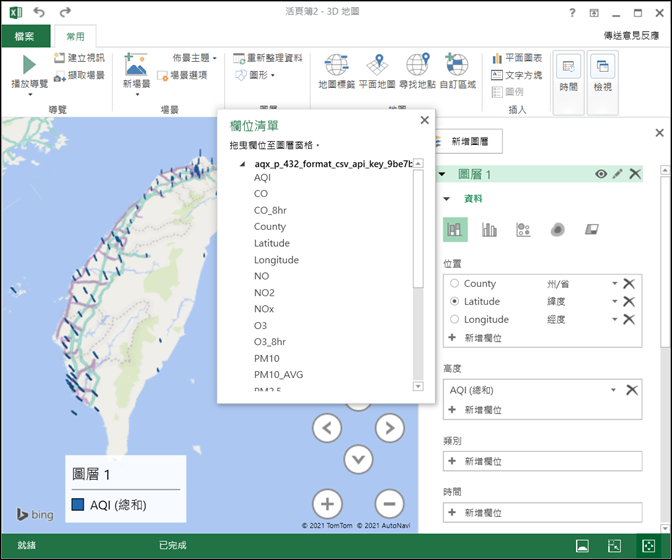Click AQI legend blue color swatch
The image size is (672, 560).
[78, 504]
